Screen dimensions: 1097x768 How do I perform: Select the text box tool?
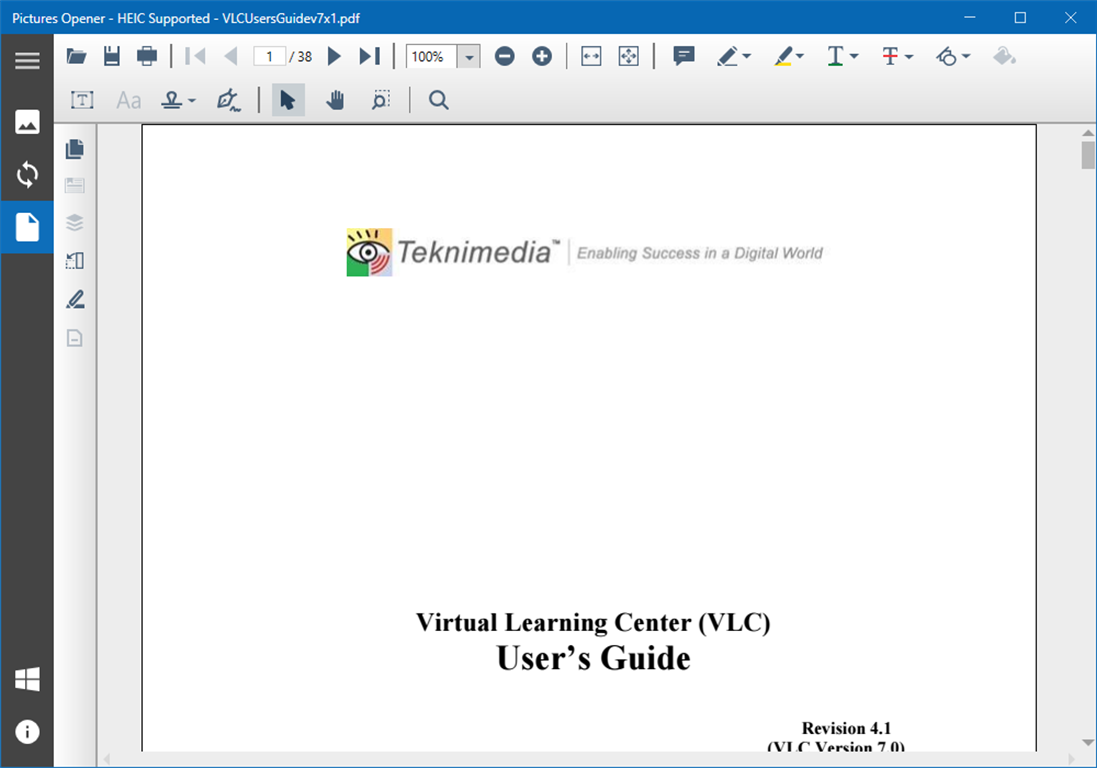point(82,100)
